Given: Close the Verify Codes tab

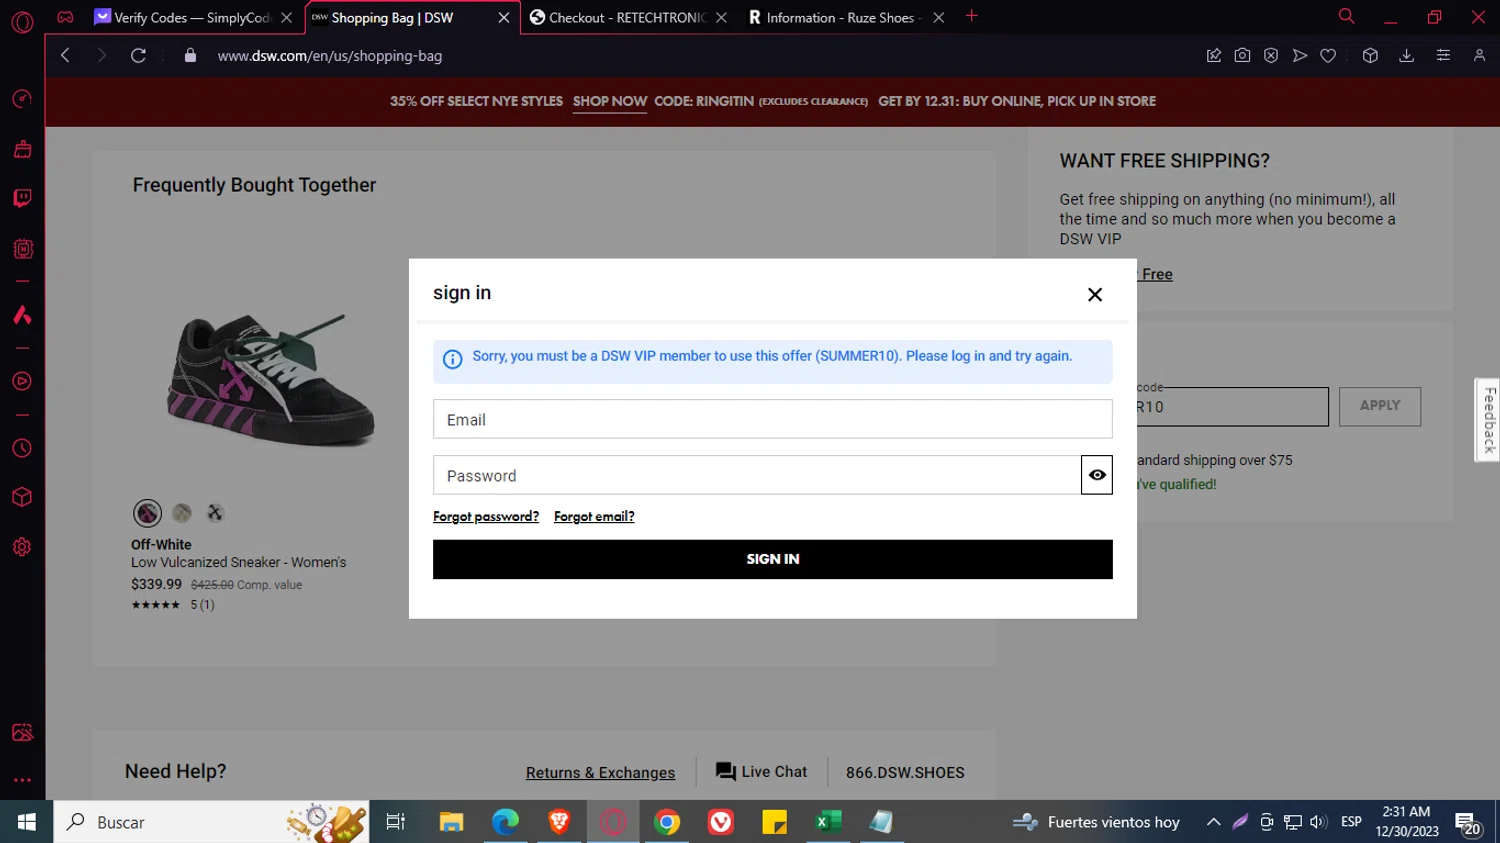Looking at the screenshot, I should click(x=286, y=17).
